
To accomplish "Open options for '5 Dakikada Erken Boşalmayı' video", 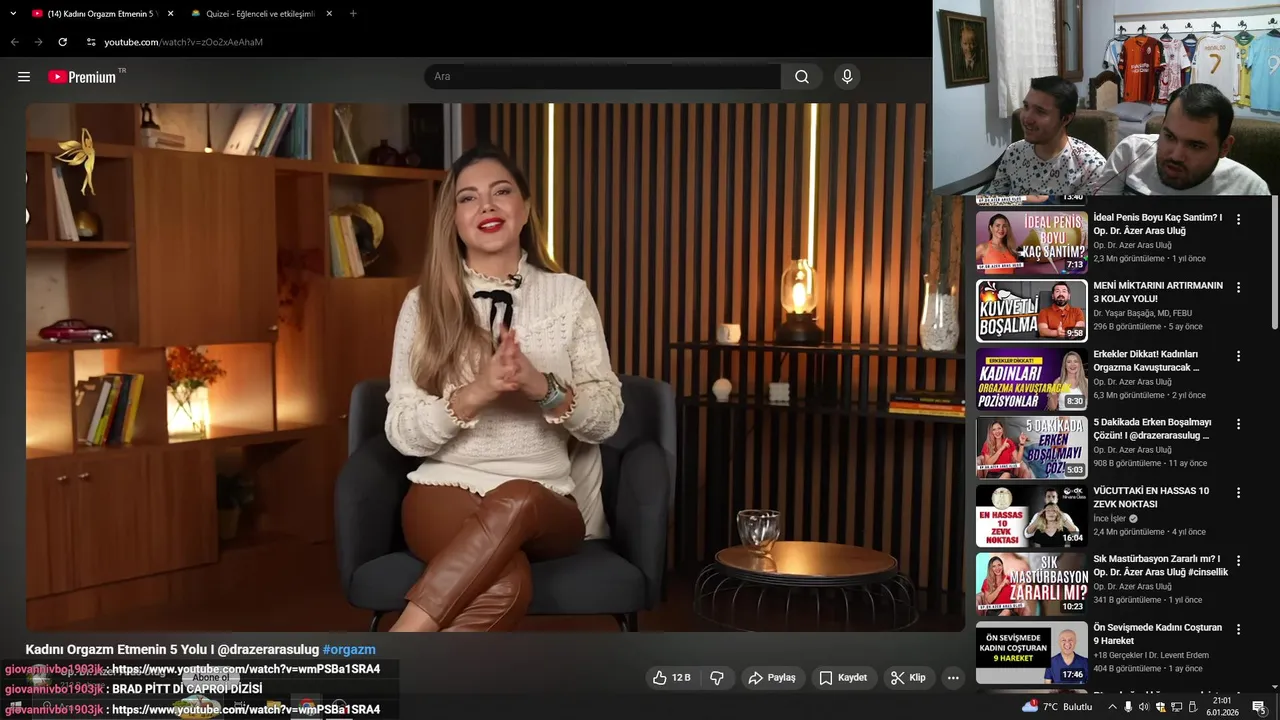I will point(1238,424).
